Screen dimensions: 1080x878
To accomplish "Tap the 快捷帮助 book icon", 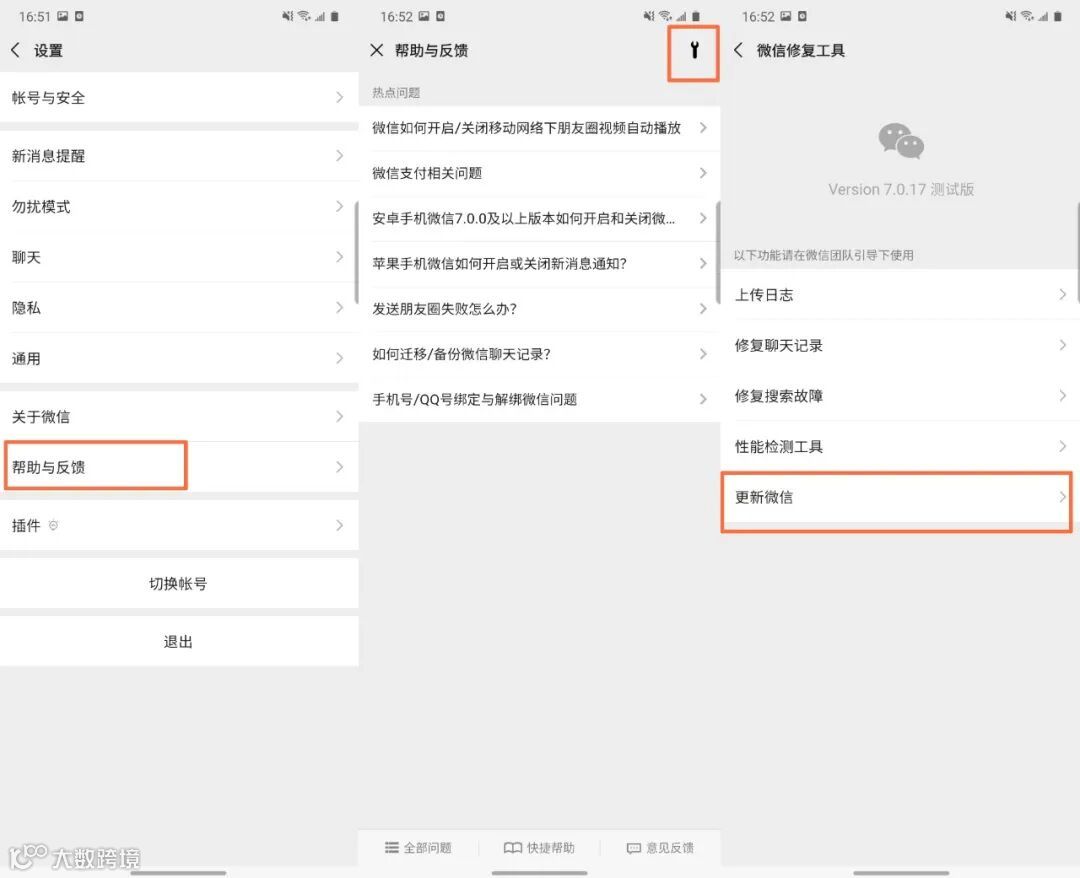I will tap(512, 848).
